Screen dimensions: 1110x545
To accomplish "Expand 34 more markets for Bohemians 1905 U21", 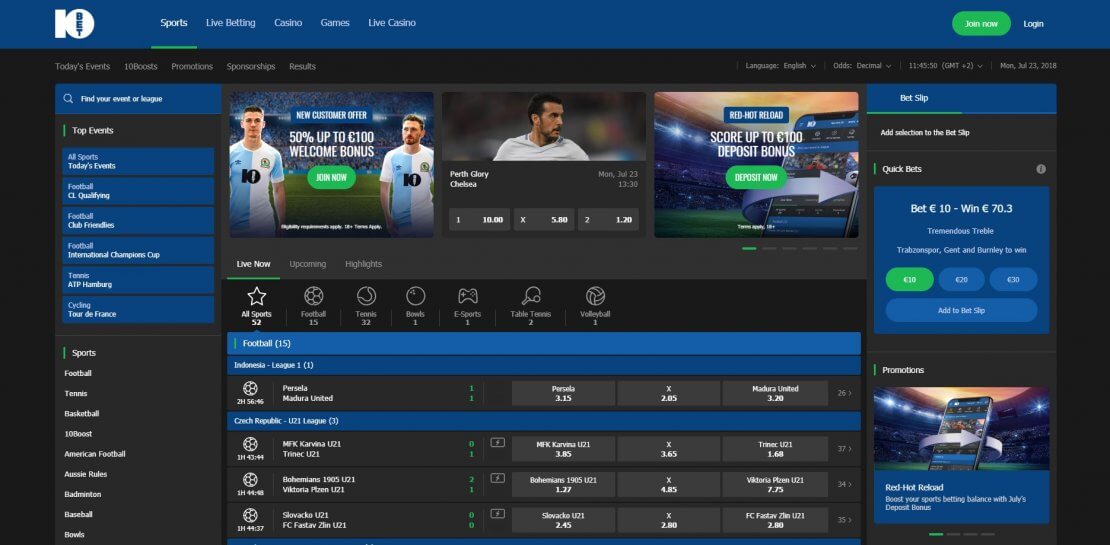I will pos(844,485).
